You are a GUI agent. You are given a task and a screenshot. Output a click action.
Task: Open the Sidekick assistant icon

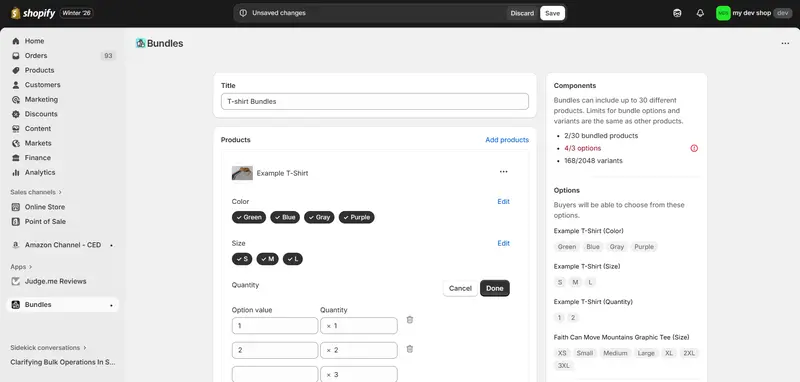coord(677,13)
